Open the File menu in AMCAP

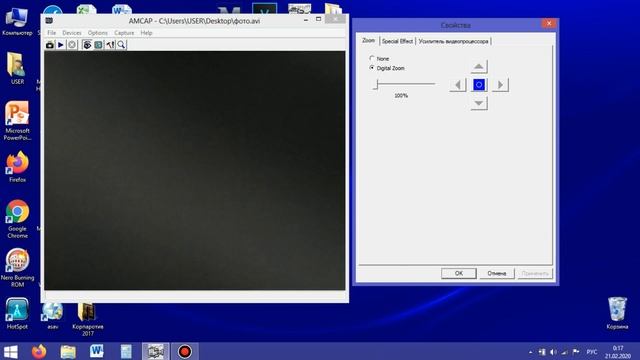coord(51,33)
